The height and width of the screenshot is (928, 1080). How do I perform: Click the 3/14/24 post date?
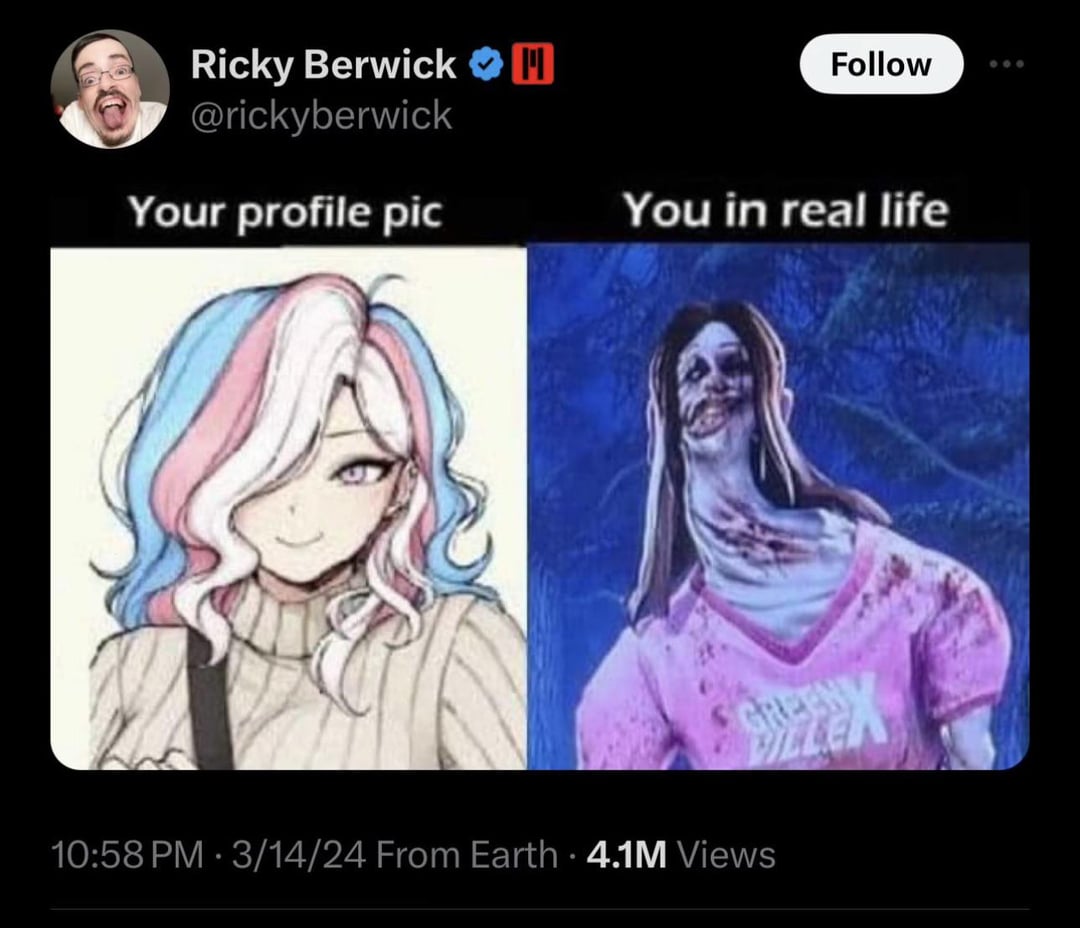pos(298,855)
